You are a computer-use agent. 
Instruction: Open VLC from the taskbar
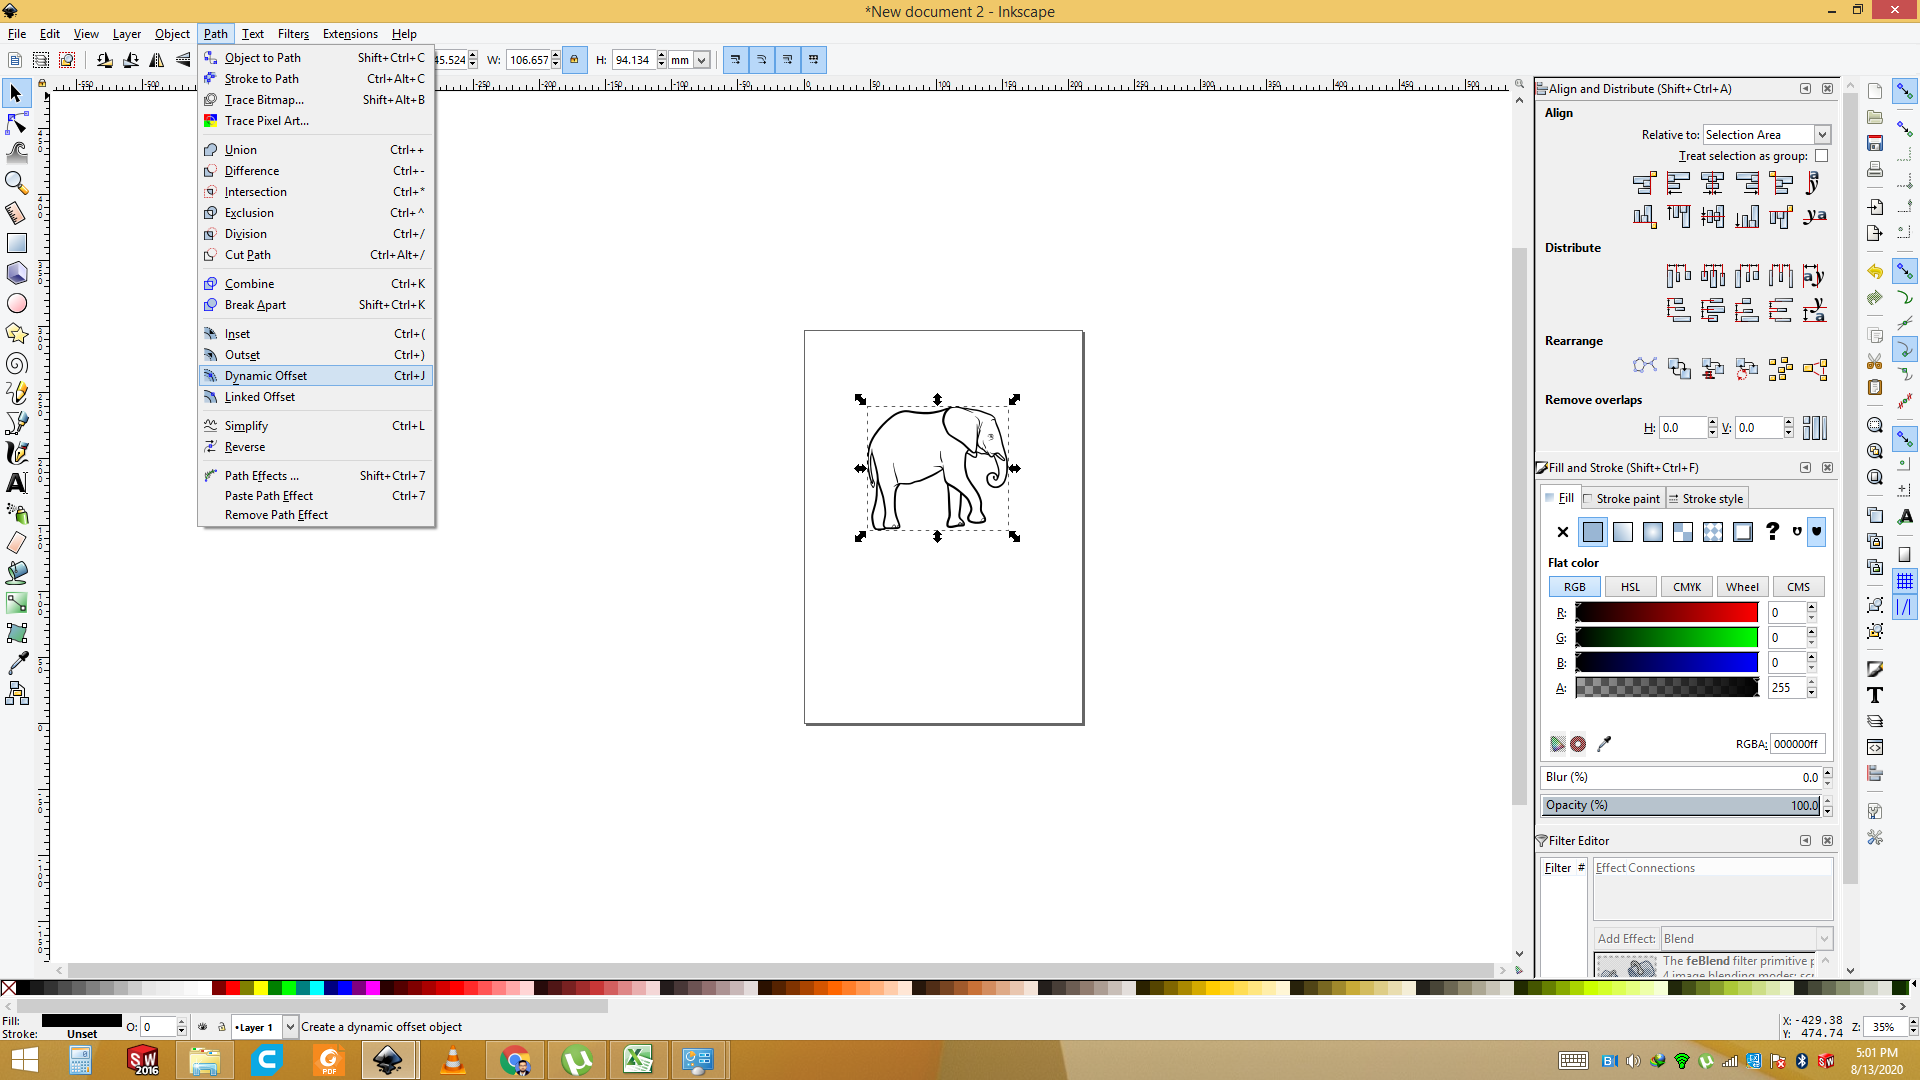(452, 1060)
